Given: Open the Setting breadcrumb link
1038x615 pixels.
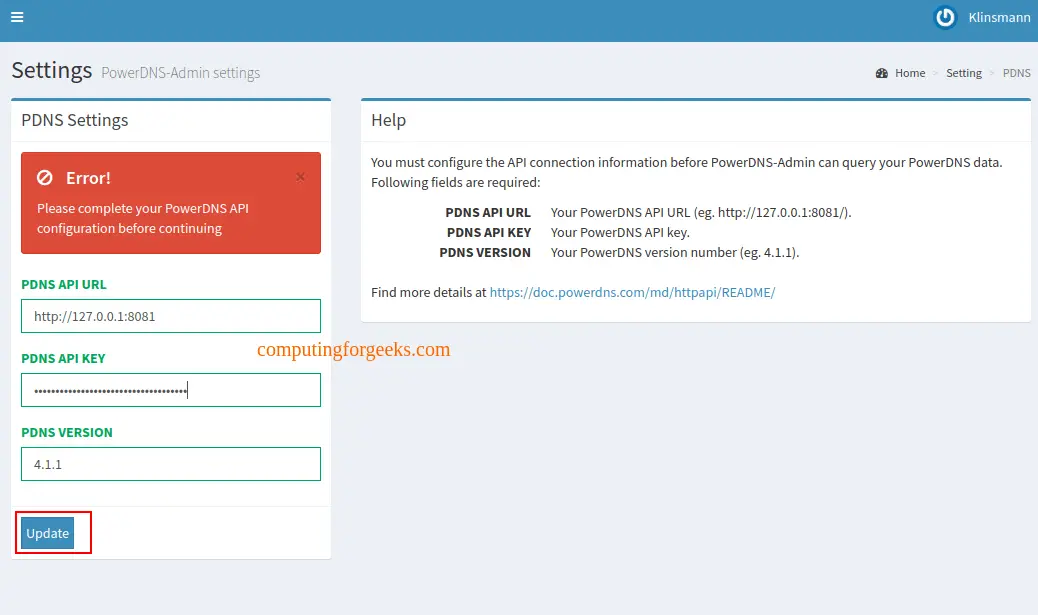Looking at the screenshot, I should (963, 72).
